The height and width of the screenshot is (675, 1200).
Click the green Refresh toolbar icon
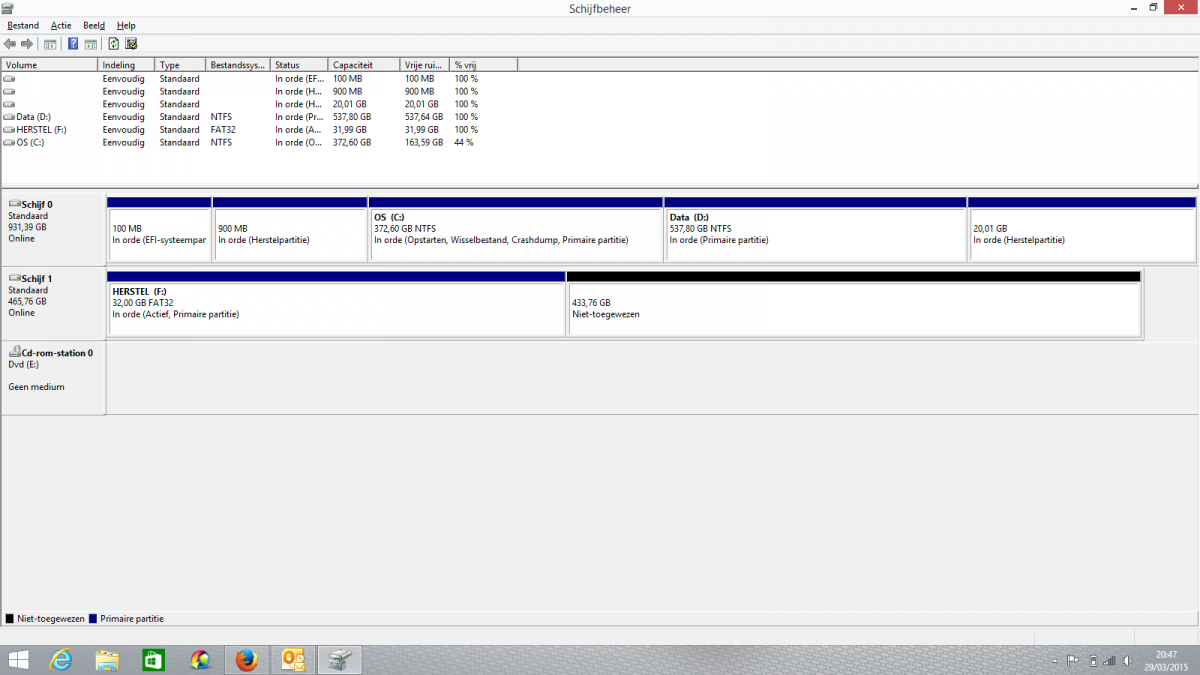(x=114, y=44)
